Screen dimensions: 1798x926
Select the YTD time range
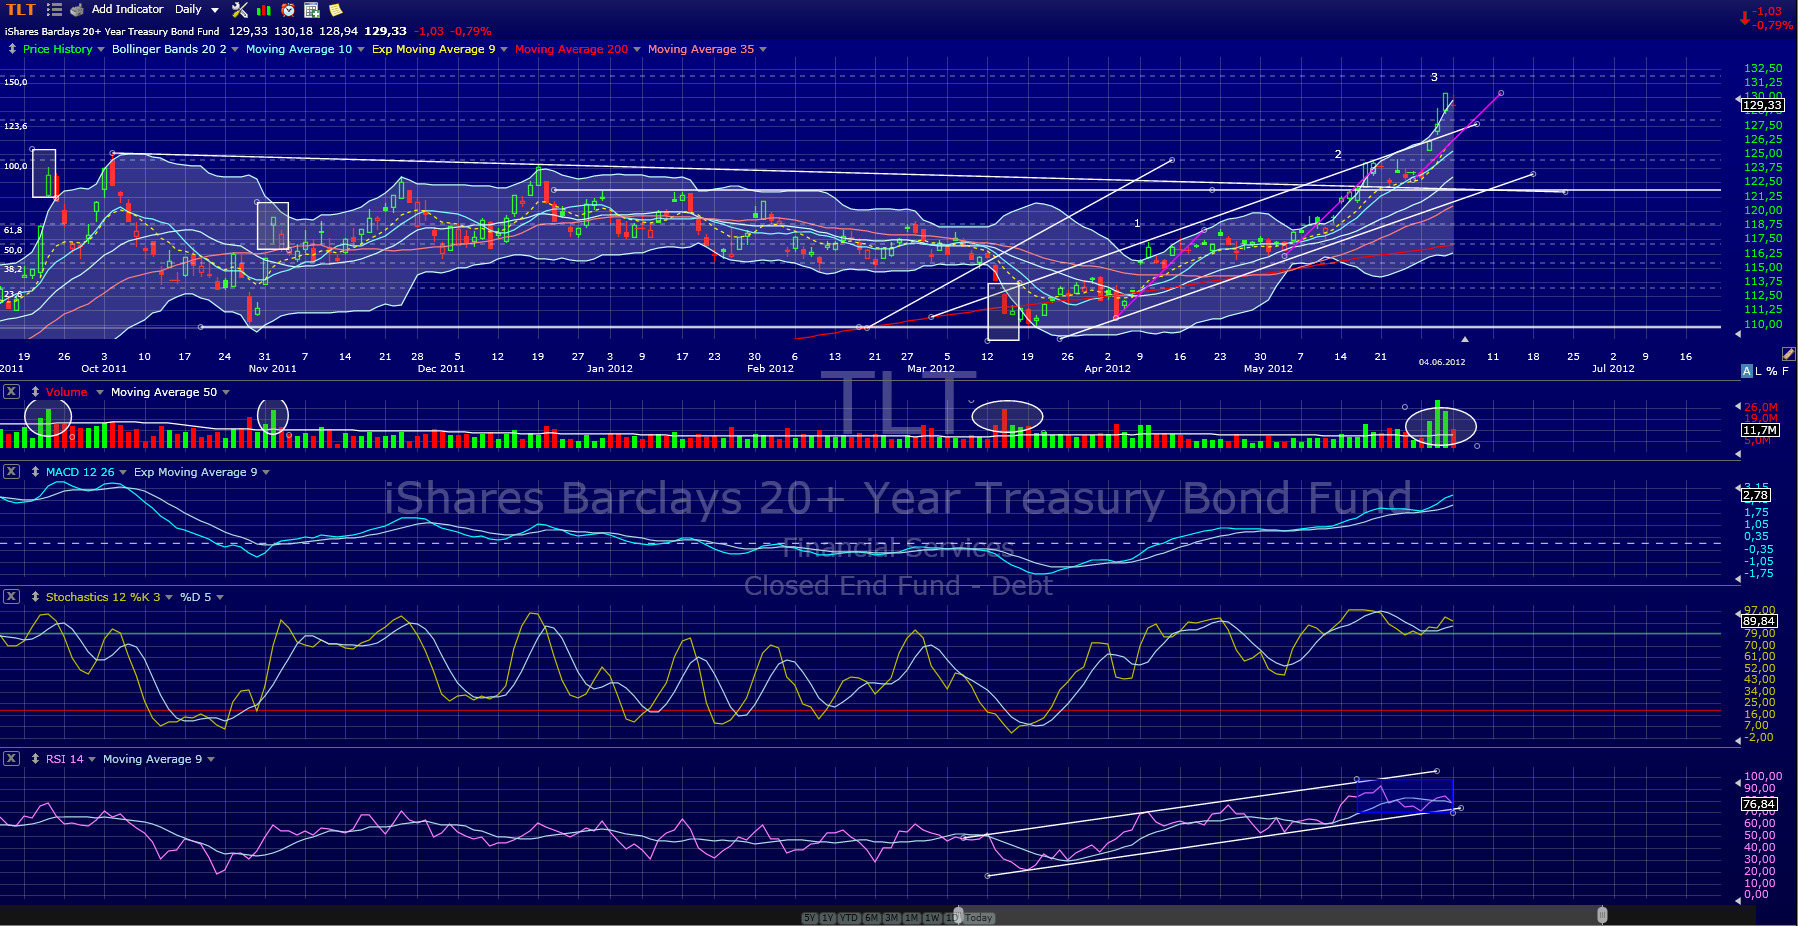coord(849,918)
